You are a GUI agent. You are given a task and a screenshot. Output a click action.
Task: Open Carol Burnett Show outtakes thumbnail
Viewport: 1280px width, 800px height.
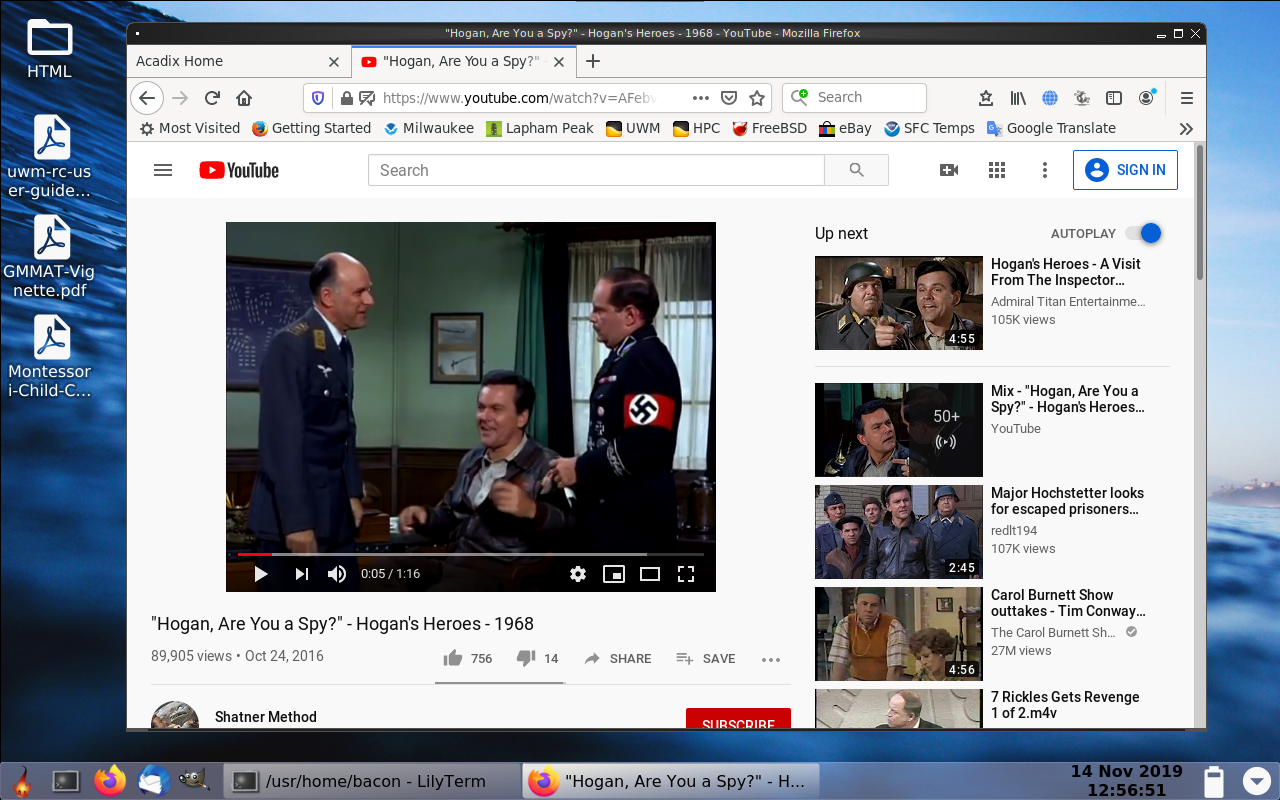click(x=899, y=634)
